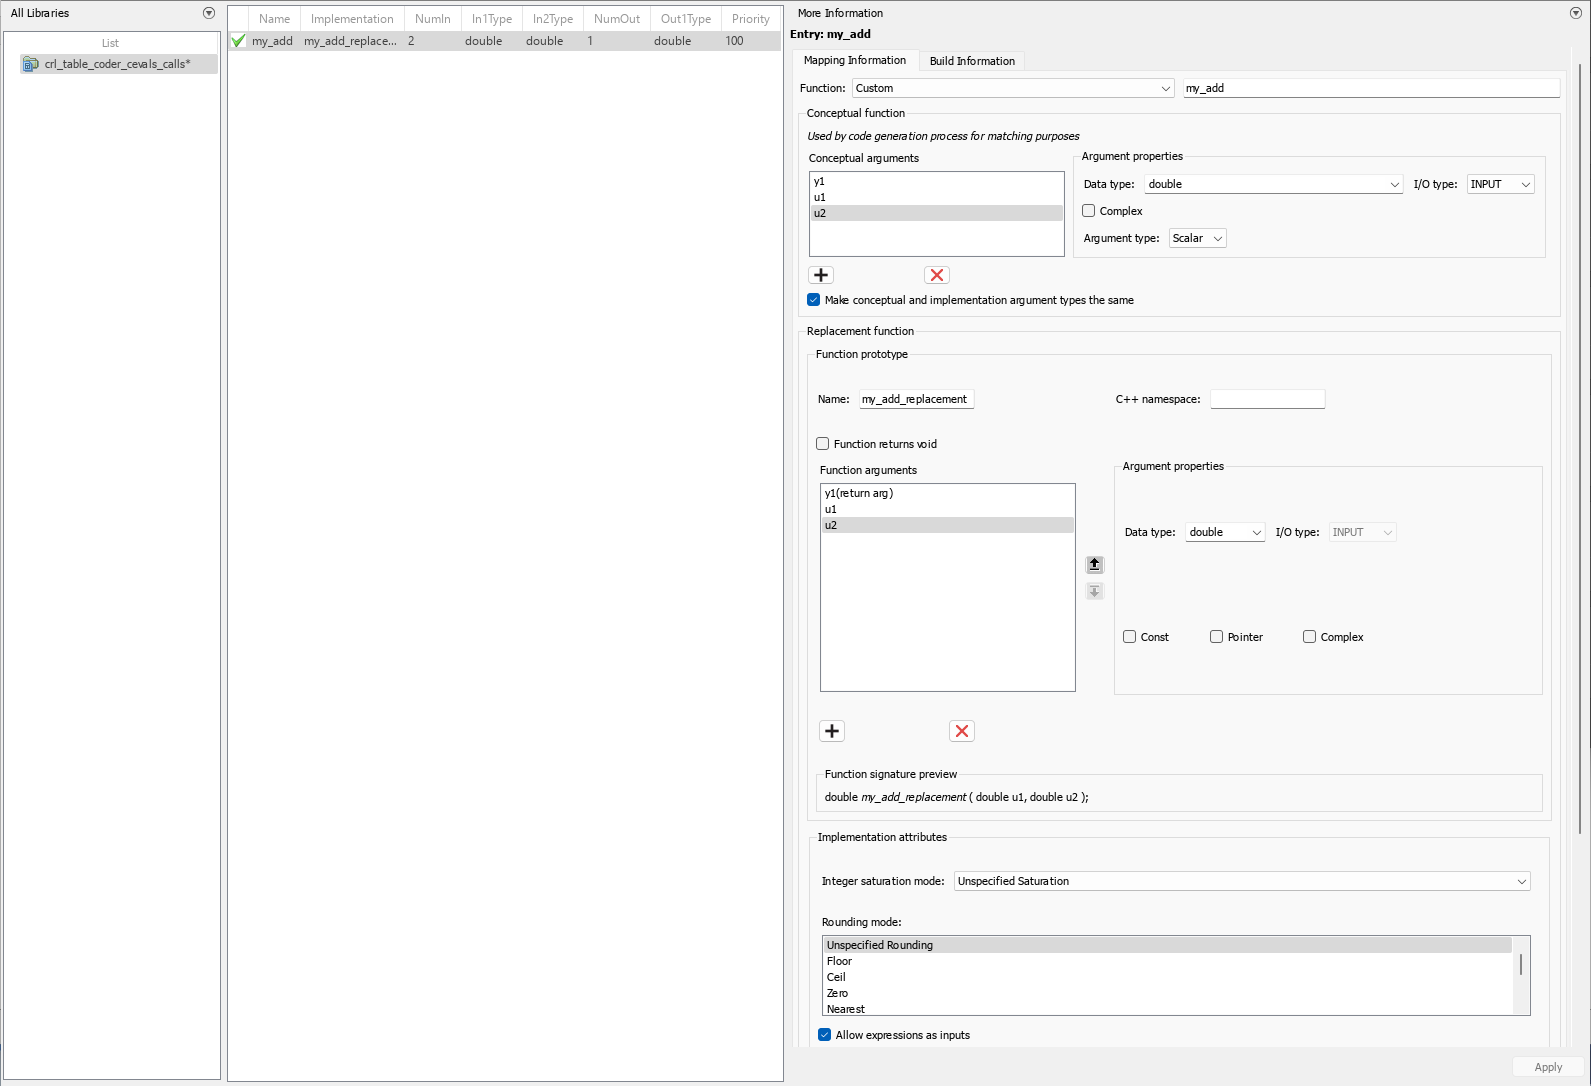Open the All Libraries panel options arrow
The width and height of the screenshot is (1591, 1086).
[x=209, y=13]
